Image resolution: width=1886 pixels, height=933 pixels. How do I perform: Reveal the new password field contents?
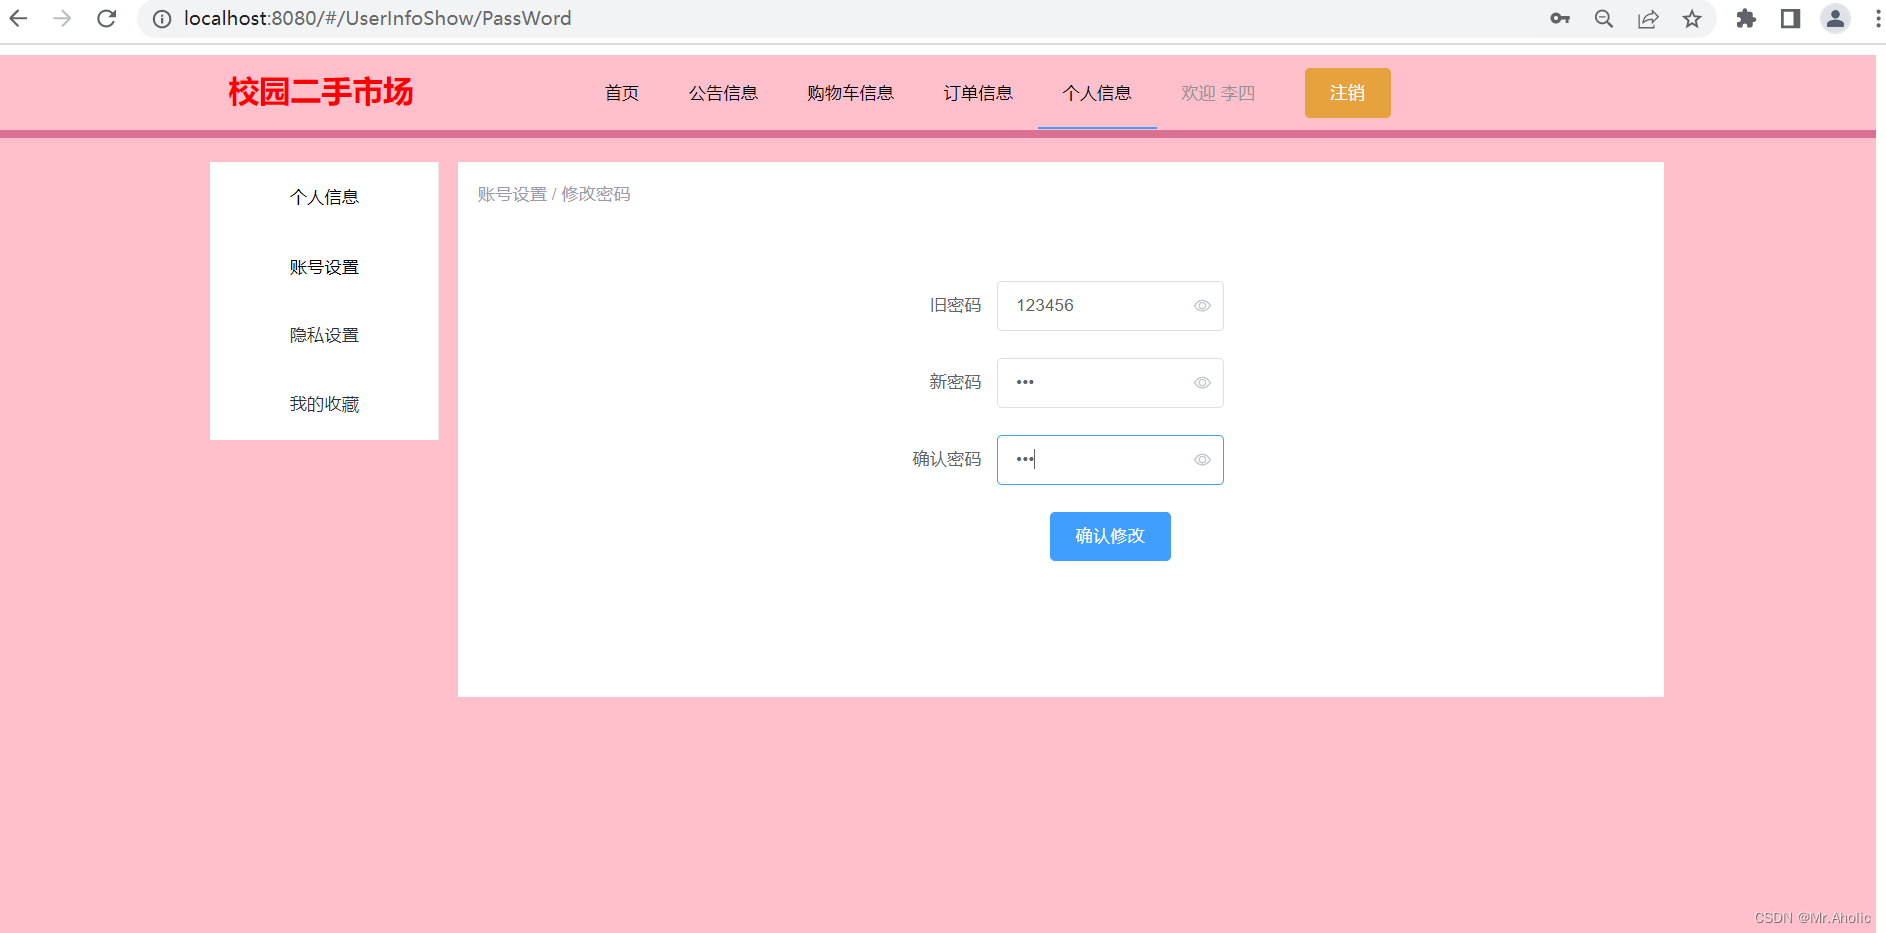click(1201, 382)
